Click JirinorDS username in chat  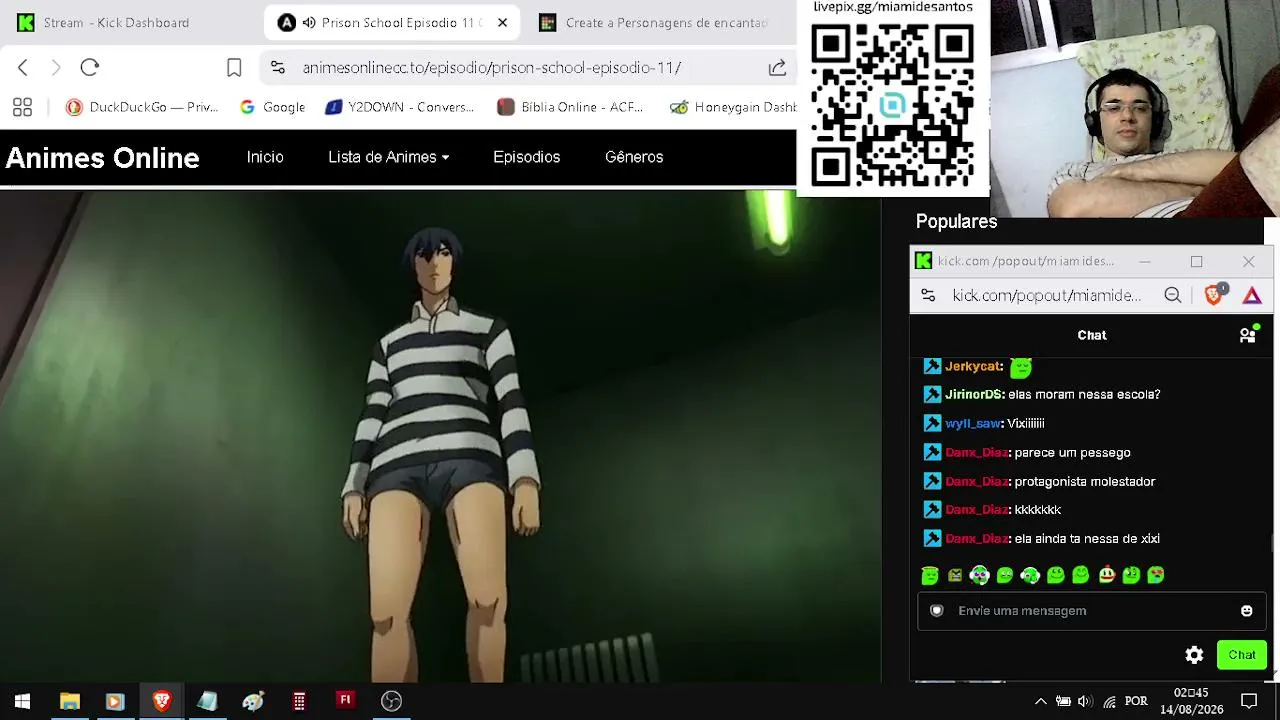pyautogui.click(x=974, y=395)
